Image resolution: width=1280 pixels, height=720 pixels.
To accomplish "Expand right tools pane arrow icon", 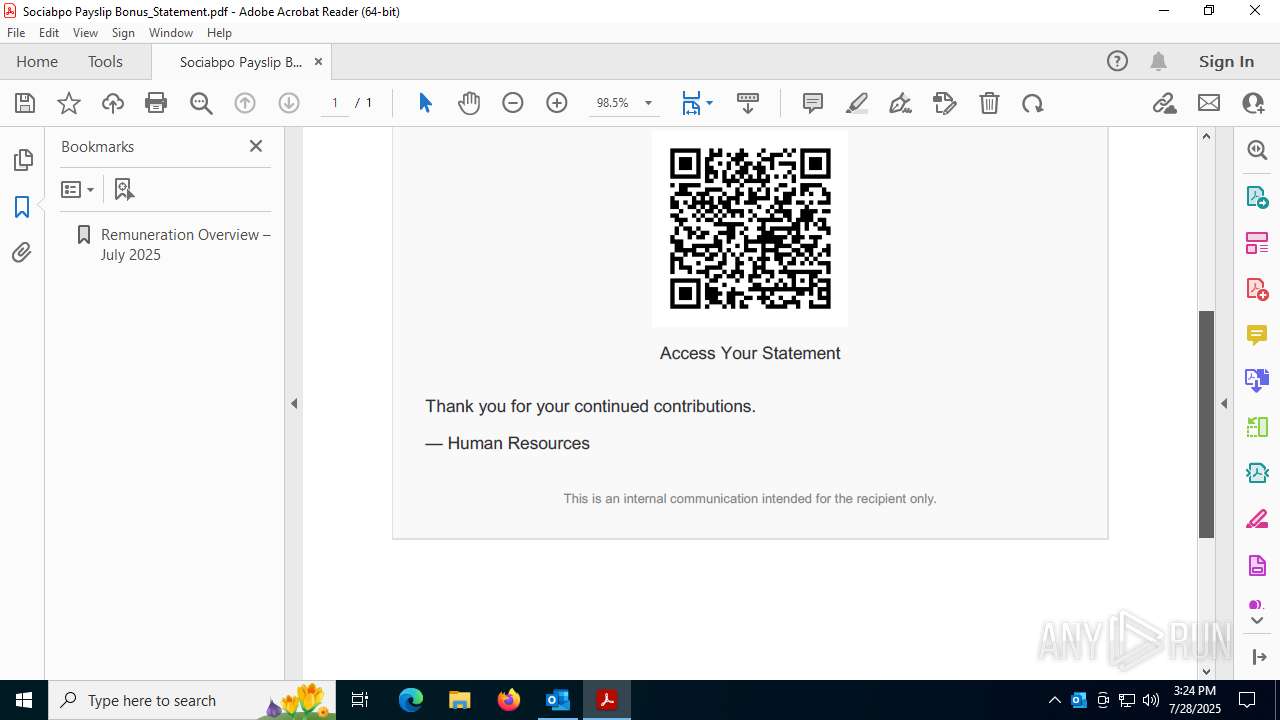I will pos(1259,657).
